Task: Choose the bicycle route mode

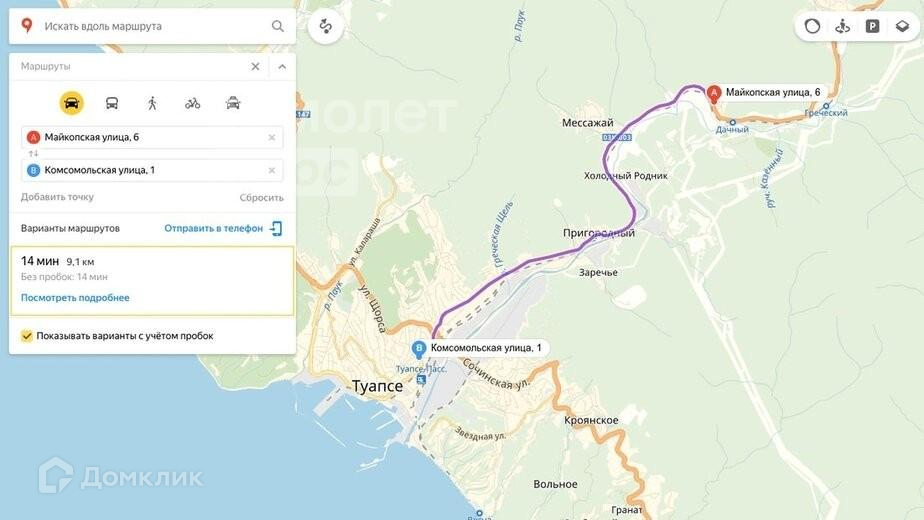Action: pyautogui.click(x=192, y=104)
